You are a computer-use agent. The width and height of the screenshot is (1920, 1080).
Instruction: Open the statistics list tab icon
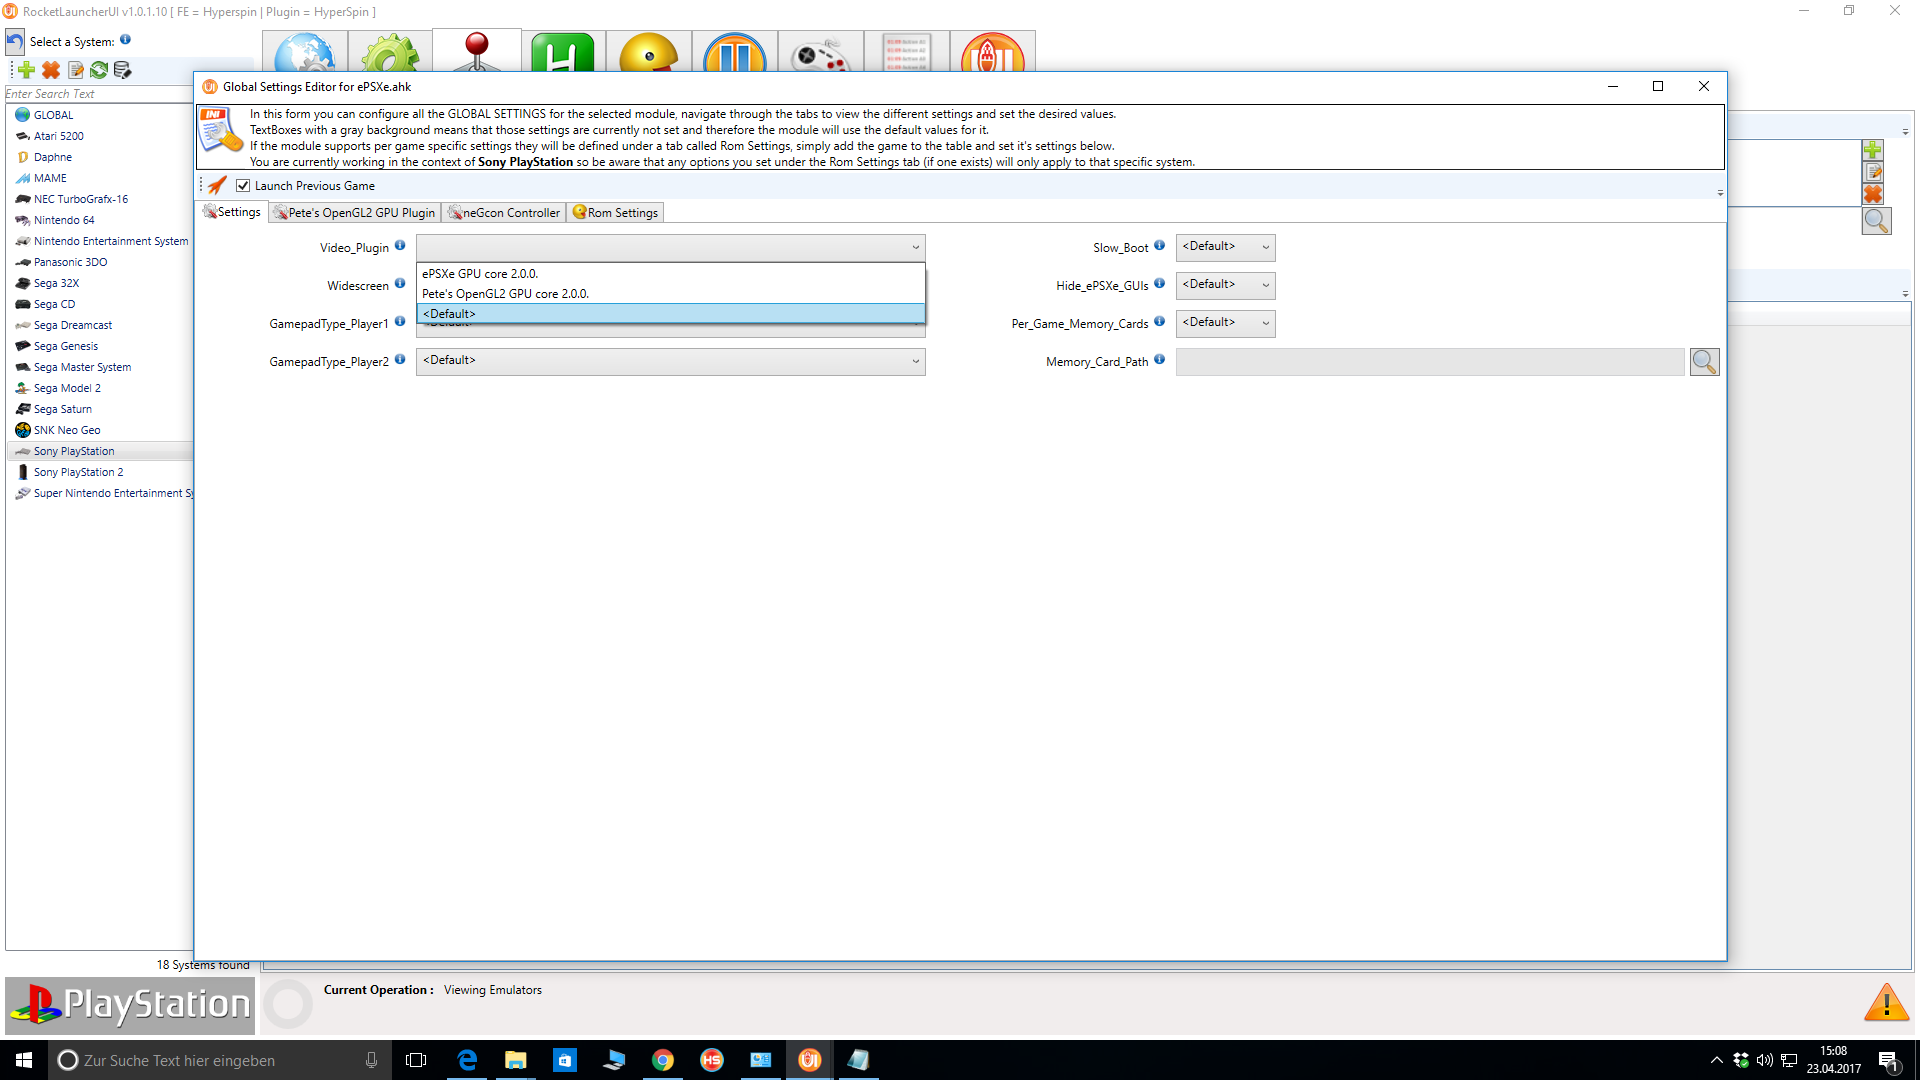(907, 52)
